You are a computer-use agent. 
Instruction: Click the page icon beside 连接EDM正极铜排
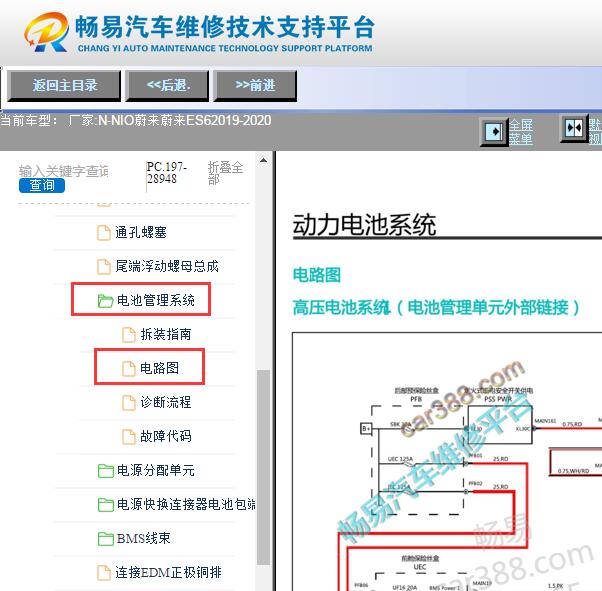point(104,573)
